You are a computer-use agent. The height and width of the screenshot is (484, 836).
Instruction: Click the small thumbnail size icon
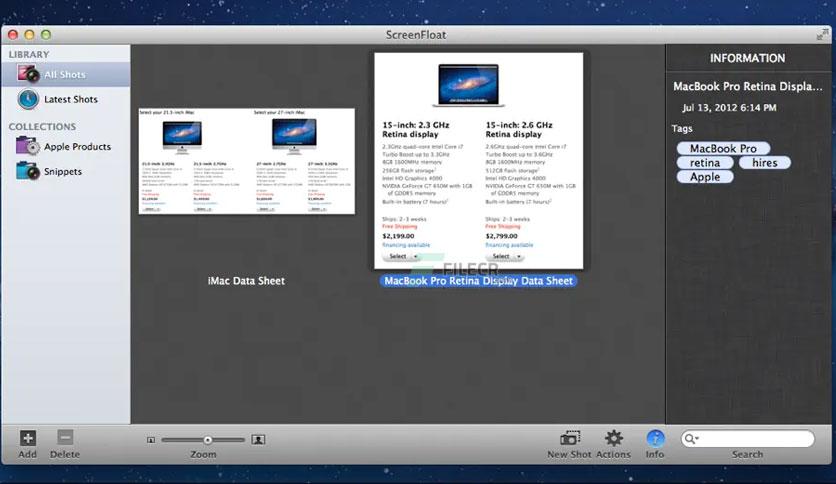[151, 440]
